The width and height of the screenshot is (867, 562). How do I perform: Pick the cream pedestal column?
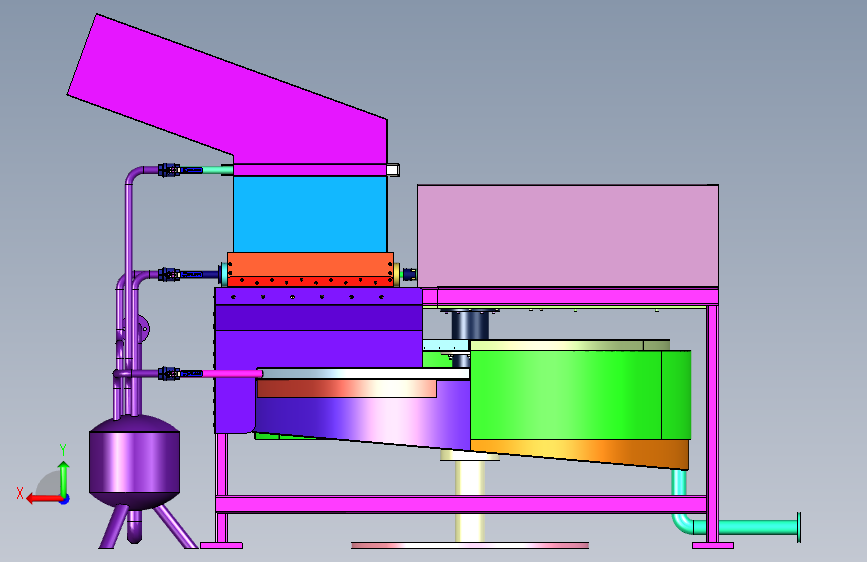(x=470, y=501)
